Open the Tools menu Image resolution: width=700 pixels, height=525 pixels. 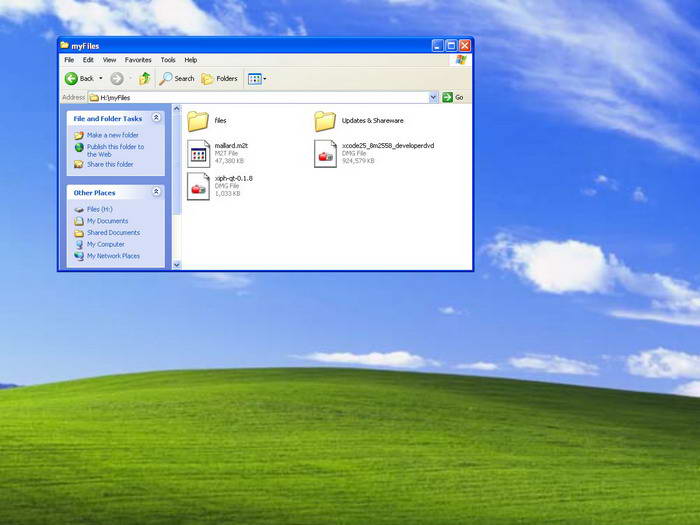168,60
